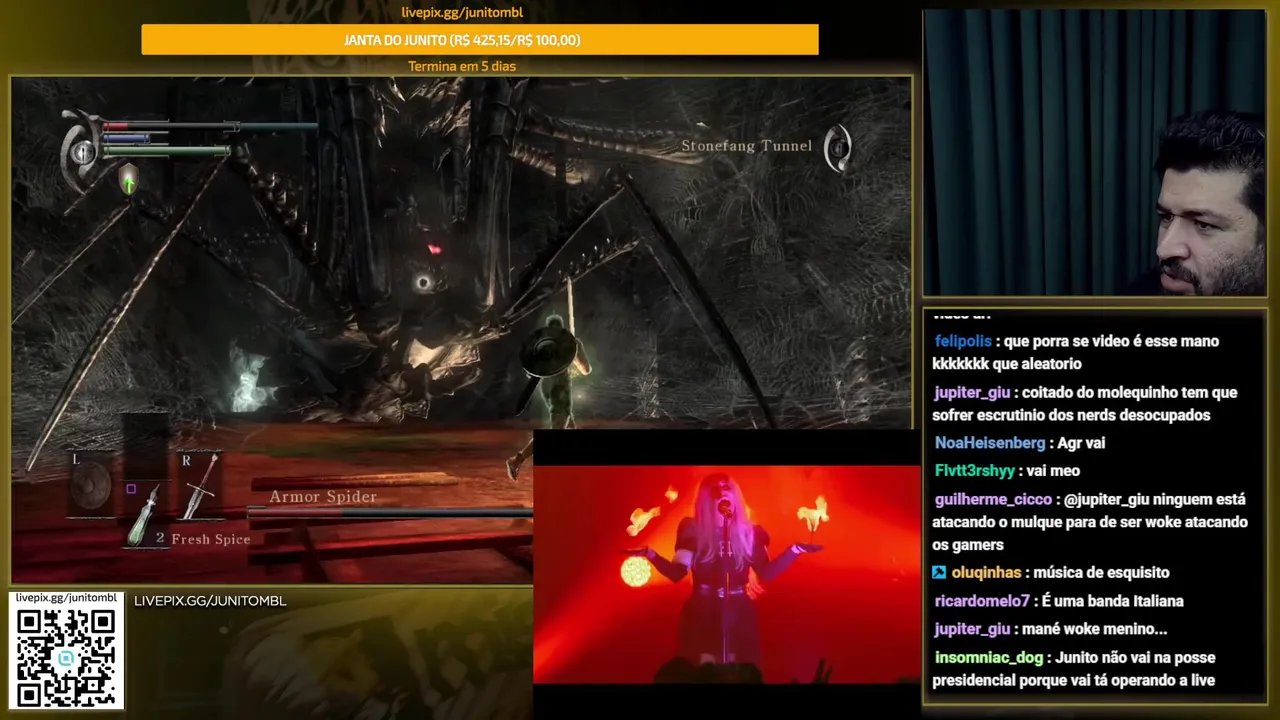Screen dimensions: 1280x720
Task: Click jupiter_giu on the 'mané woke menino' message
Action: (x=972, y=629)
